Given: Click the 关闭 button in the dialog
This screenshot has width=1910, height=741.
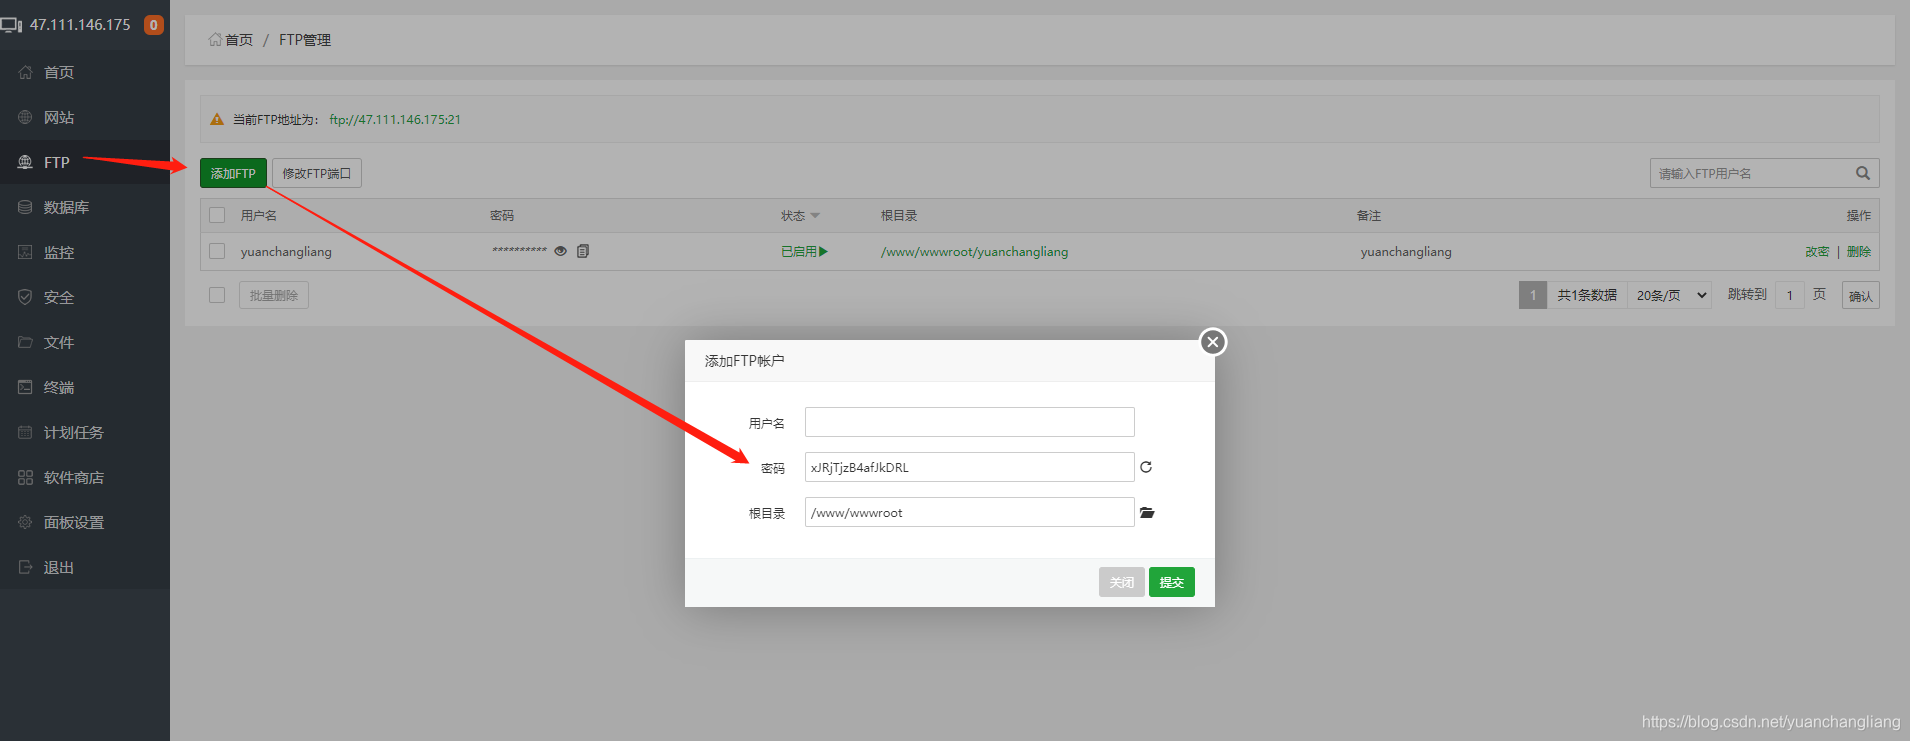Looking at the screenshot, I should click(1122, 582).
